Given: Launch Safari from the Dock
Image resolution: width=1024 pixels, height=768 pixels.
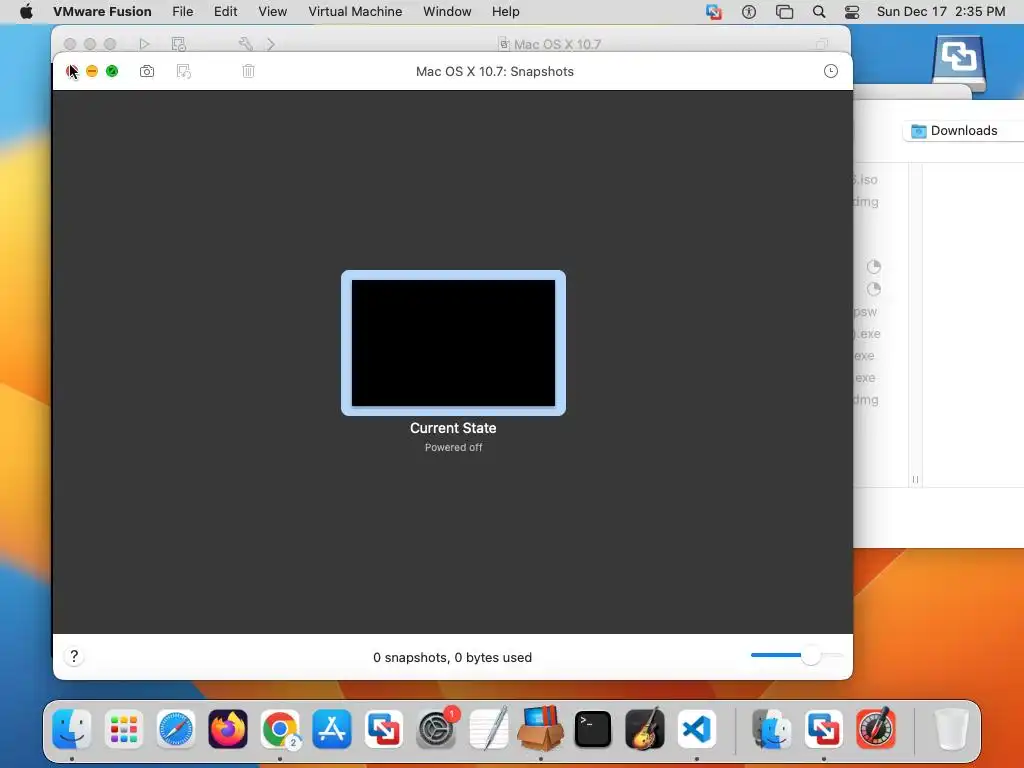Looking at the screenshot, I should (x=176, y=729).
